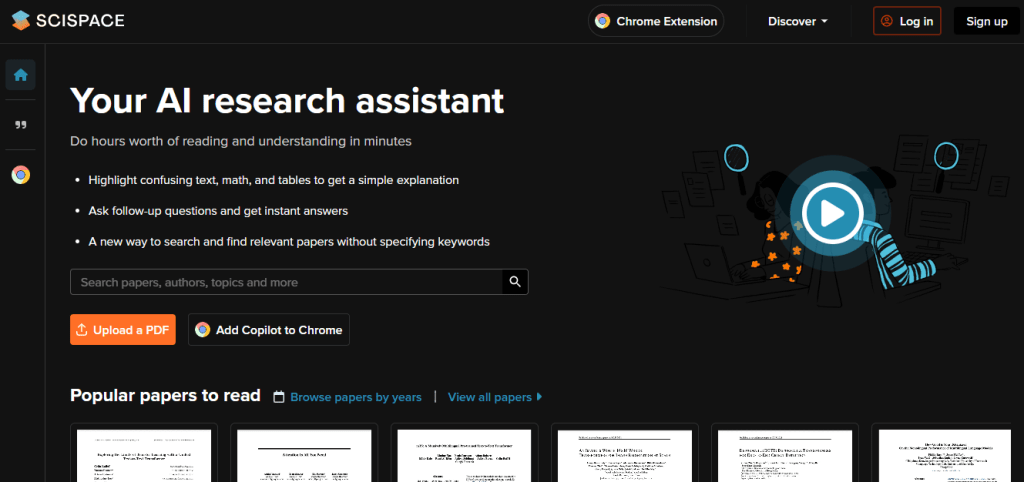
Task: Click "Ask follow-up questions and get instant answers"
Action: (x=218, y=211)
